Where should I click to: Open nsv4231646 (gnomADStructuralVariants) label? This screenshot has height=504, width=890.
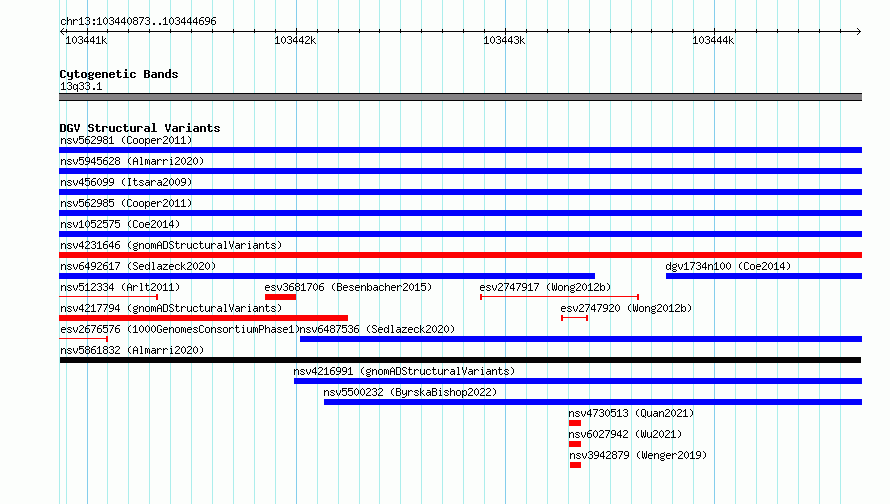pyautogui.click(x=171, y=245)
